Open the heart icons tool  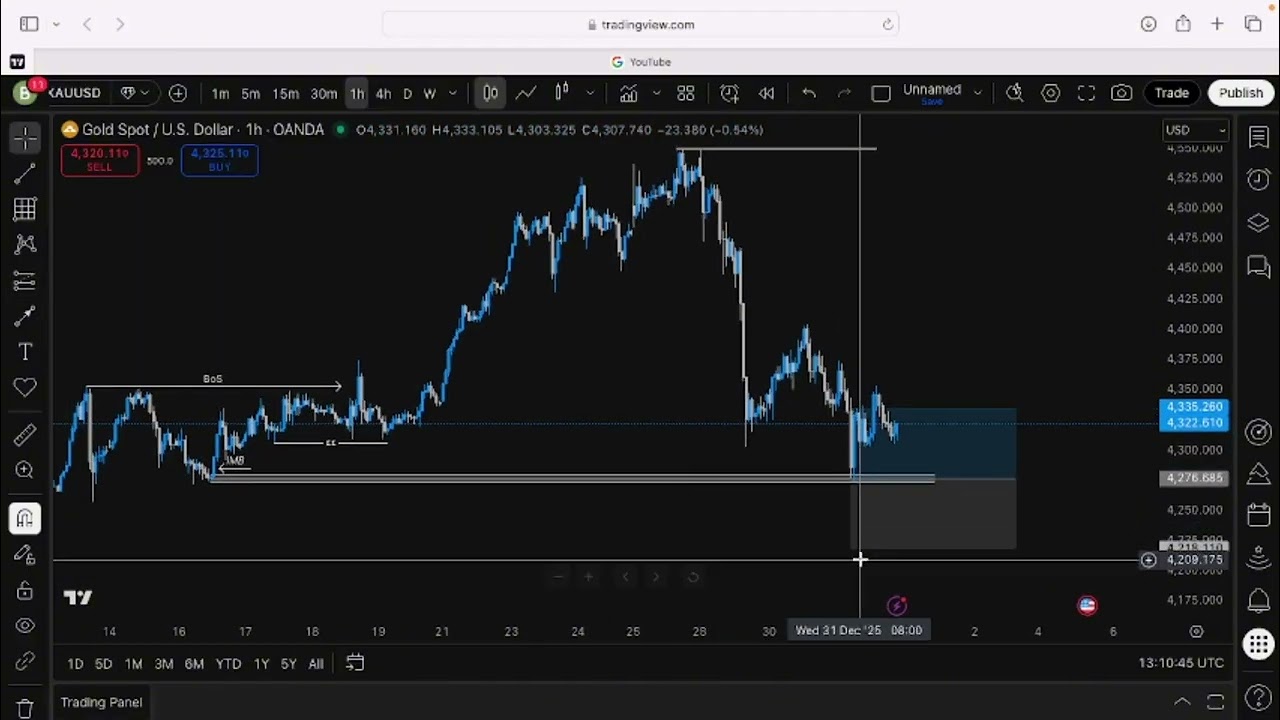coord(25,387)
